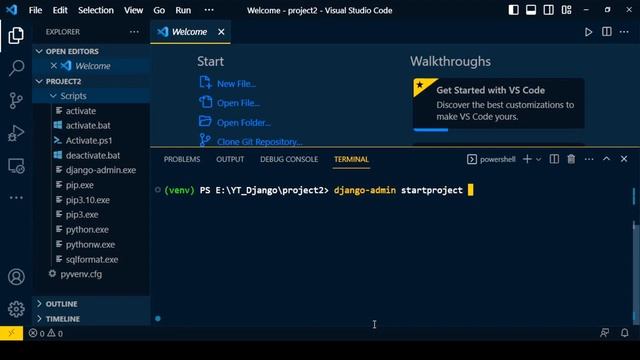Open the pyvenv.cfg file
Screen dimensions: 640x360
pos(81,274)
